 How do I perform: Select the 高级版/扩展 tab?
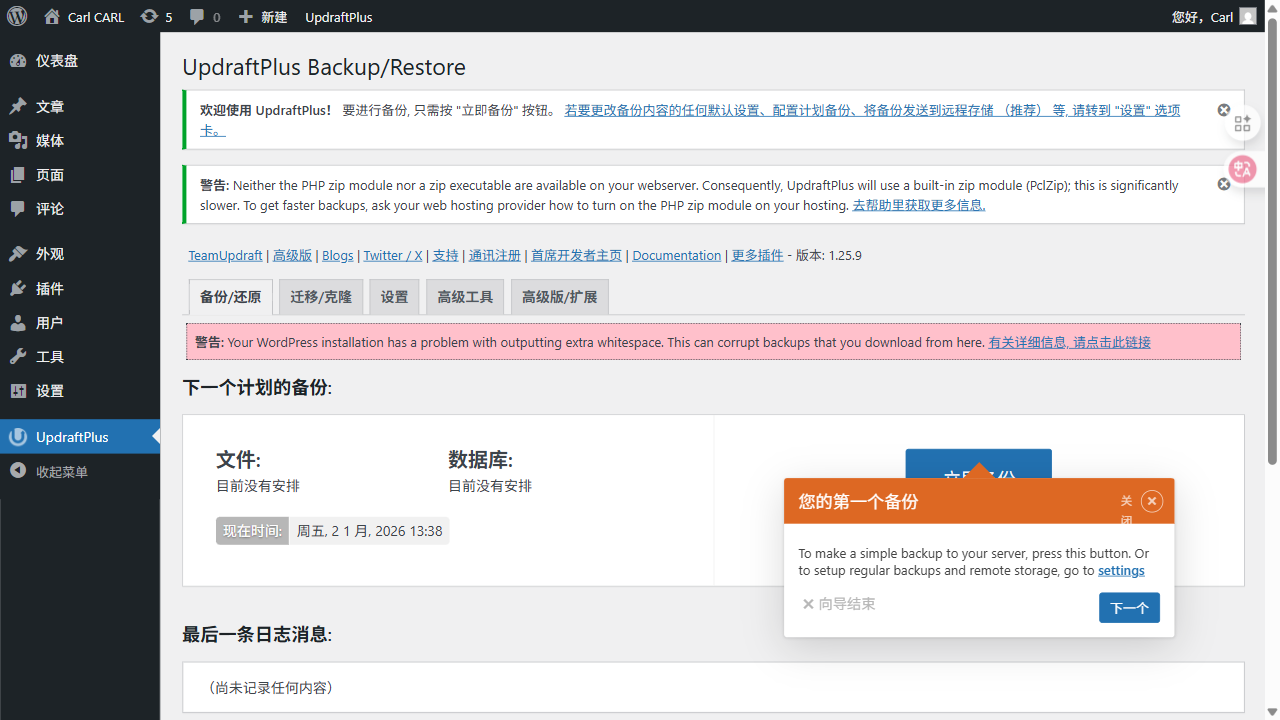pos(559,296)
